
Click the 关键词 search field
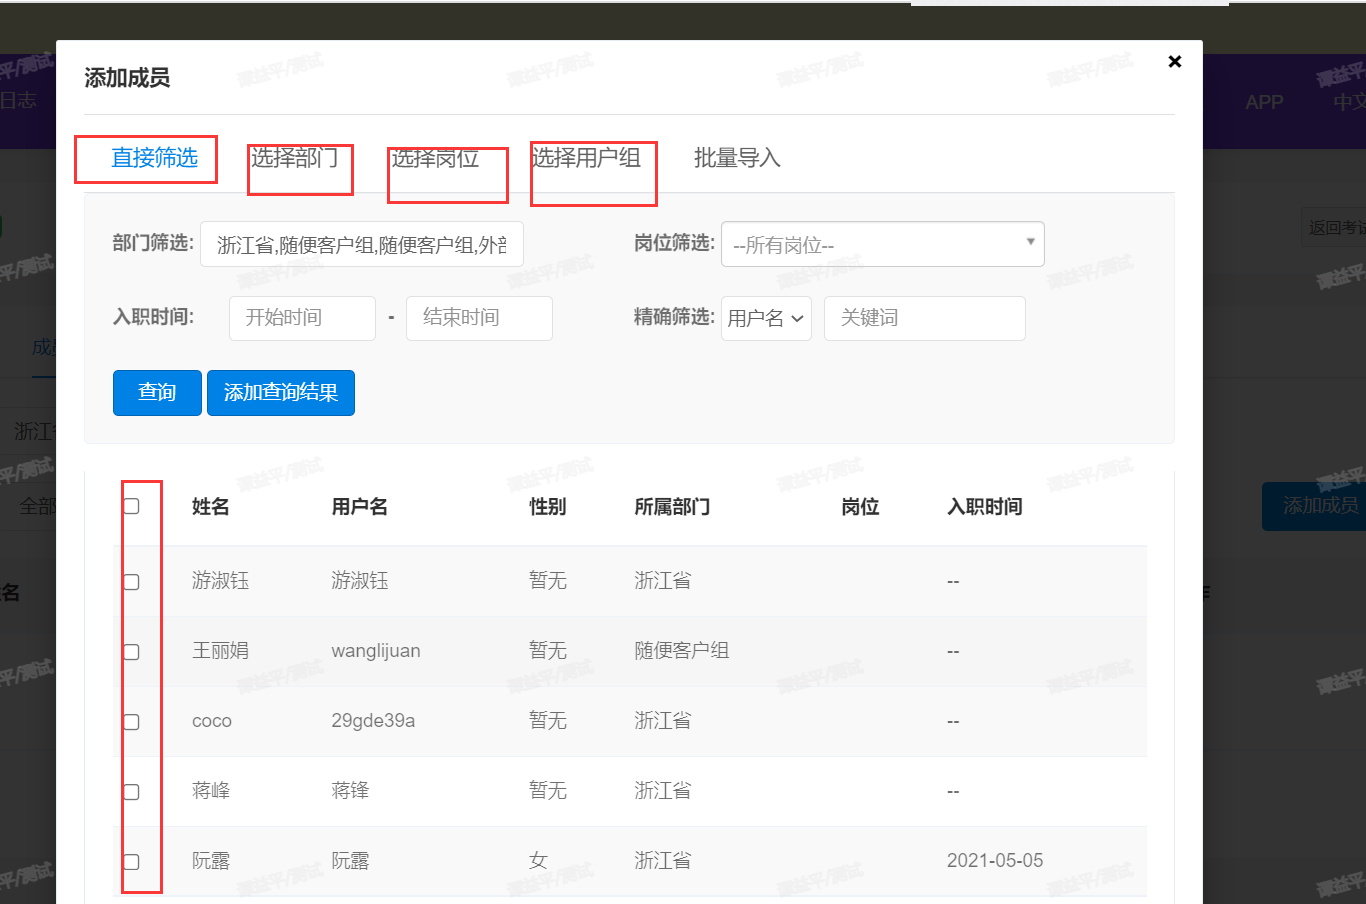[925, 318]
